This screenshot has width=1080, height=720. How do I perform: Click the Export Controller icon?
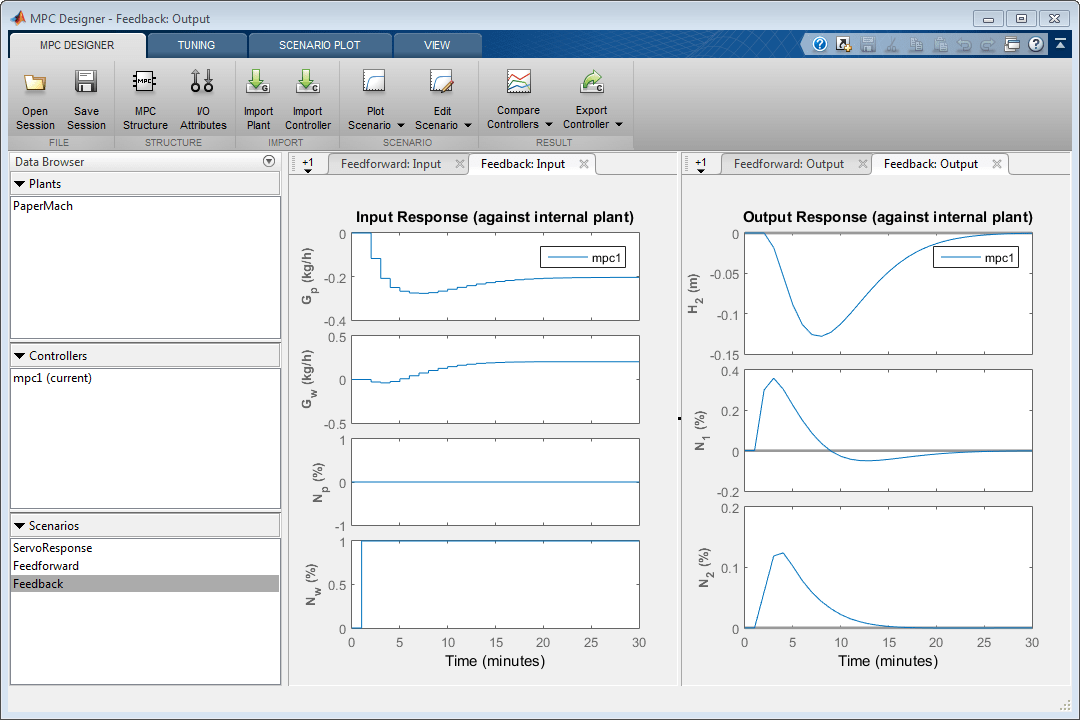(x=592, y=81)
